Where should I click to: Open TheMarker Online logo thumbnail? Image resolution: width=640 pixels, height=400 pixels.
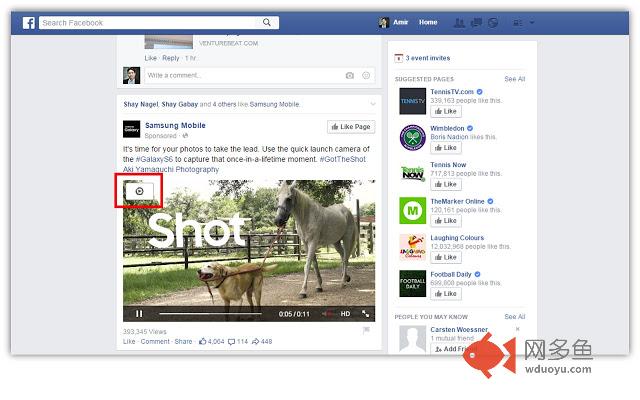[x=412, y=211]
